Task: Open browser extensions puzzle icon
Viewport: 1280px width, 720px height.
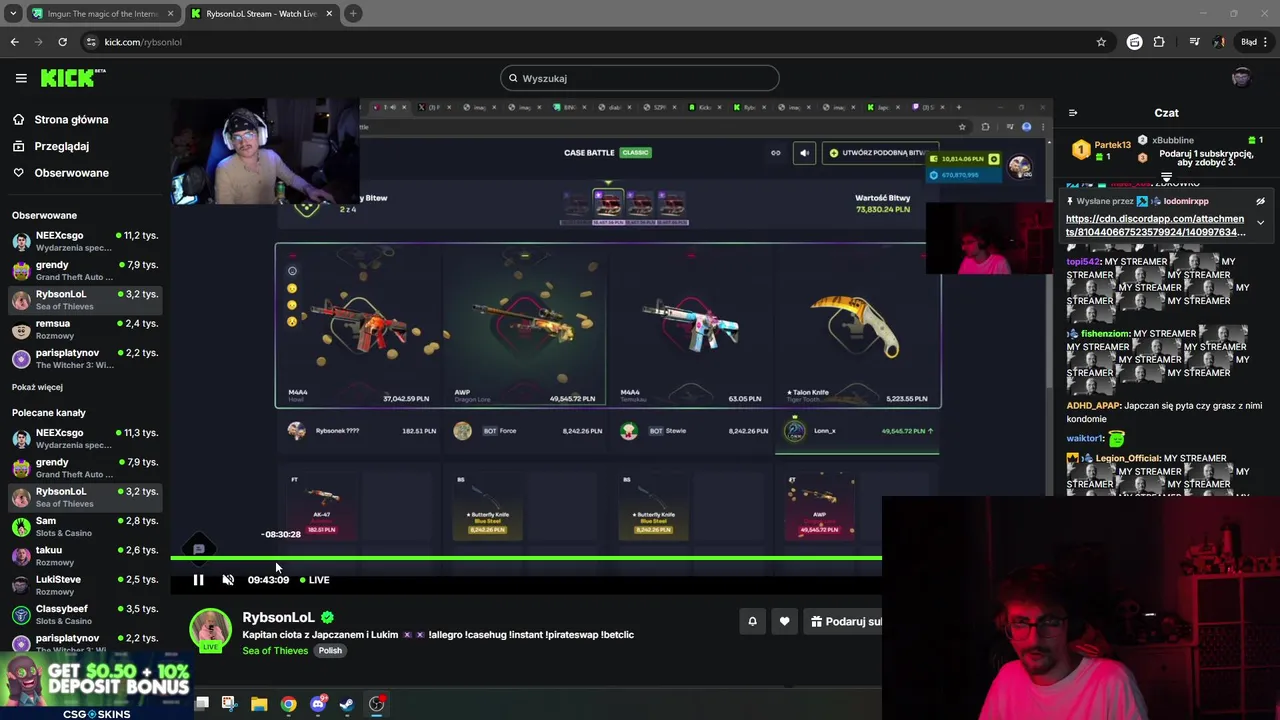Action: click(x=1159, y=42)
